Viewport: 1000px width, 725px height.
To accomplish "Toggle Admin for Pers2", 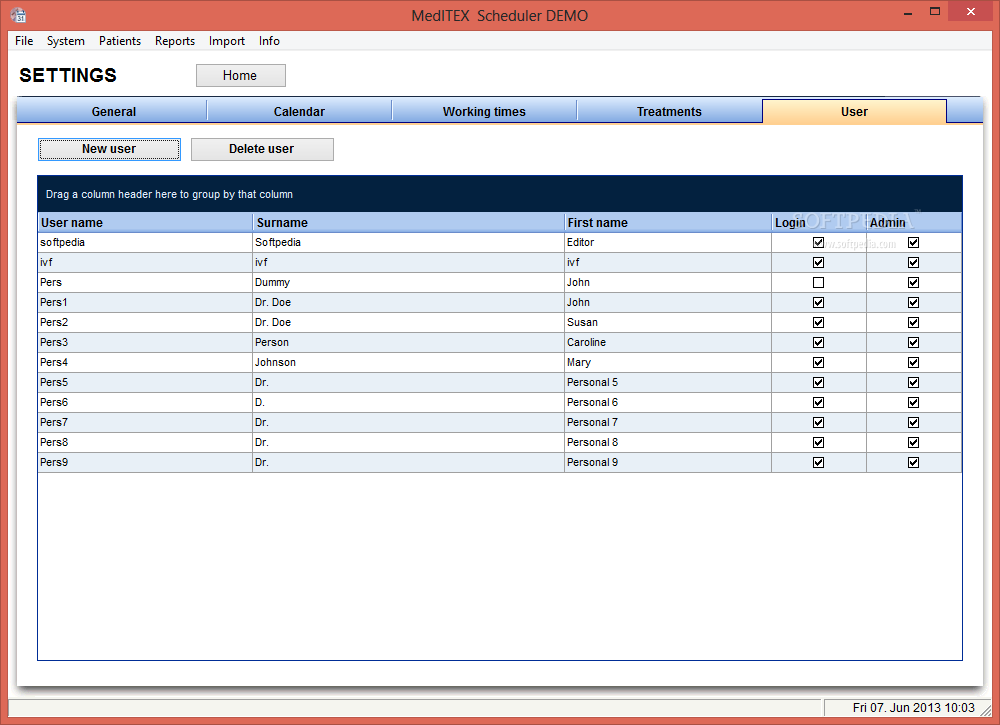I will tap(913, 323).
